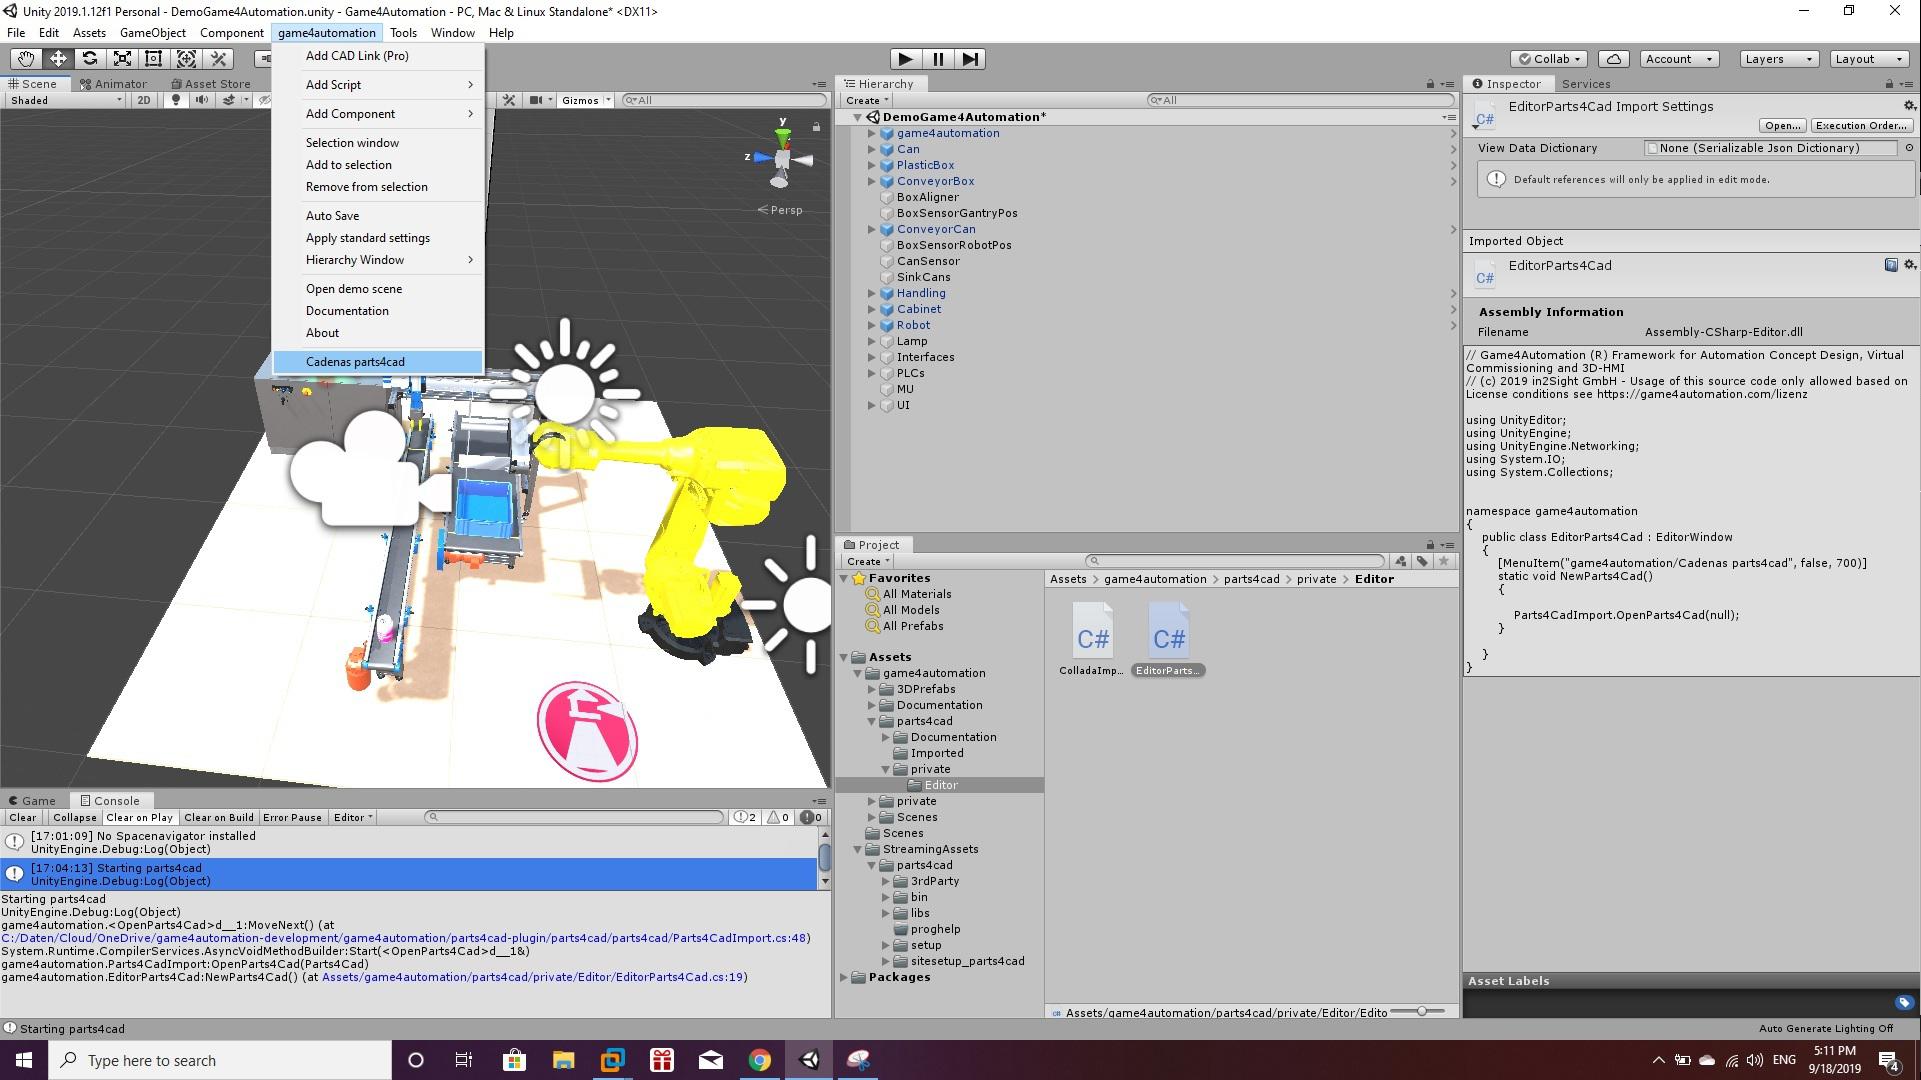1921x1080 pixels.
Task: Toggle Collapse in the Console
Action: (x=75, y=817)
